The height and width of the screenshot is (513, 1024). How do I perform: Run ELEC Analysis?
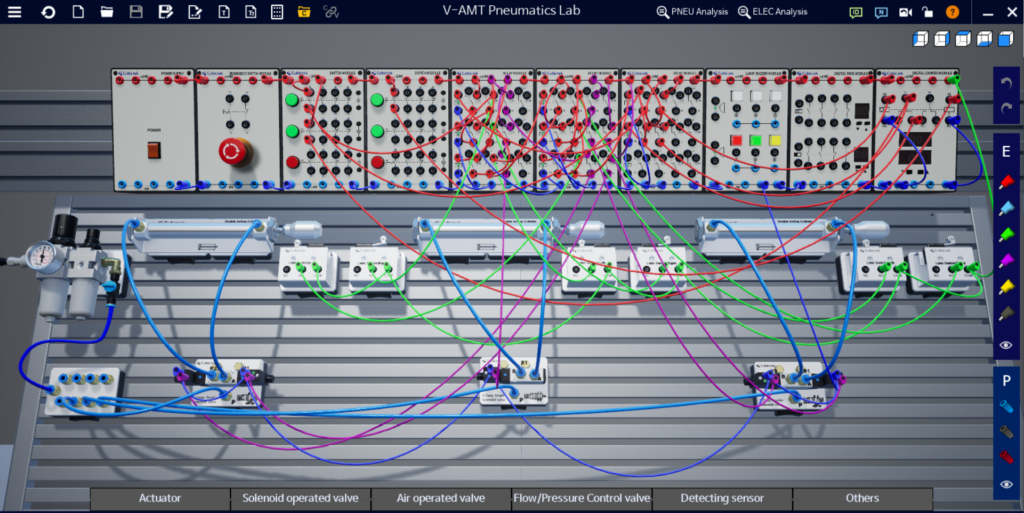click(x=772, y=12)
